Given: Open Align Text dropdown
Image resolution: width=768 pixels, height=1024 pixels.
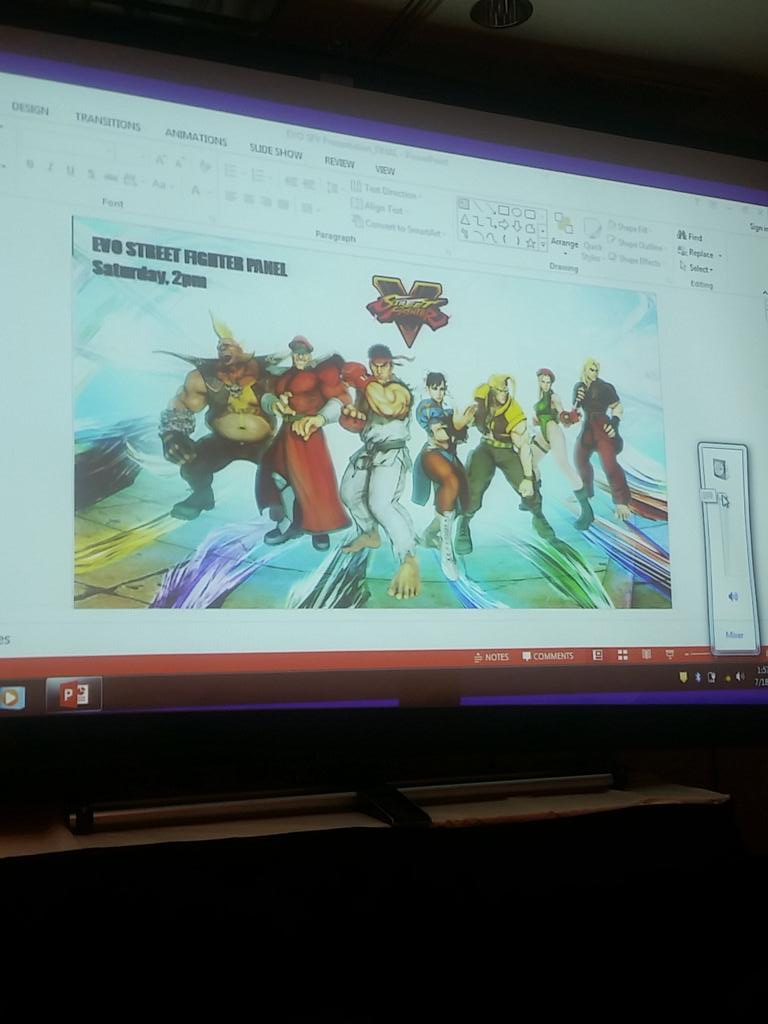Looking at the screenshot, I should pyautogui.click(x=377, y=209).
